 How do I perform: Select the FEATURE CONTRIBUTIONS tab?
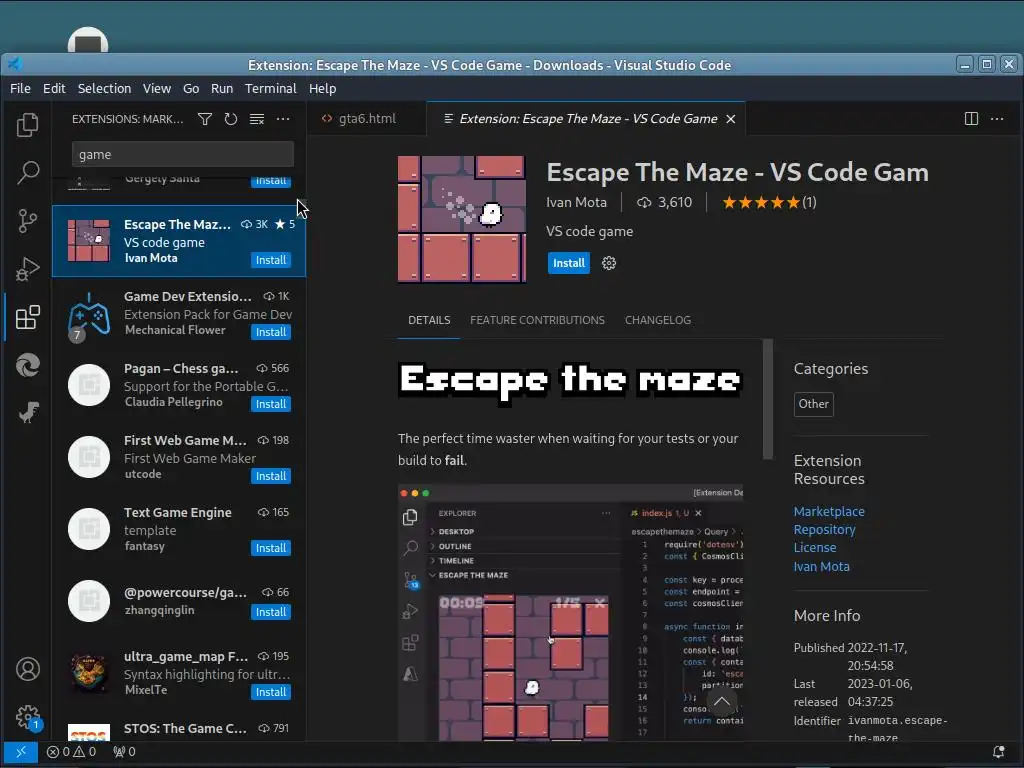click(537, 320)
